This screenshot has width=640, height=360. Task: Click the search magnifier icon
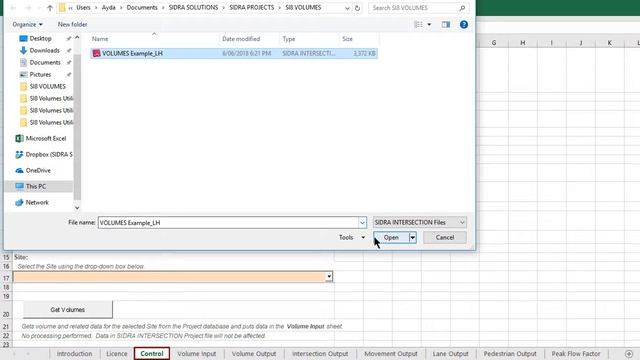pyautogui.click(x=462, y=8)
